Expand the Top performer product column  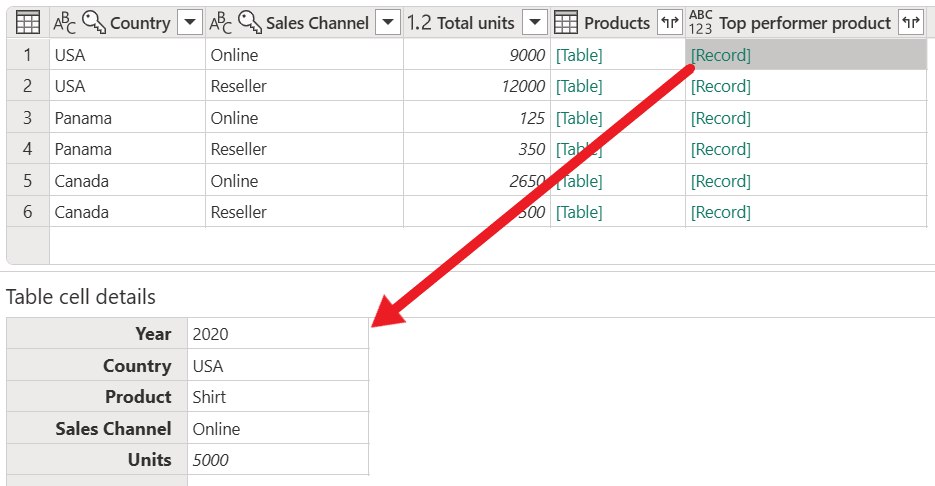click(x=910, y=22)
